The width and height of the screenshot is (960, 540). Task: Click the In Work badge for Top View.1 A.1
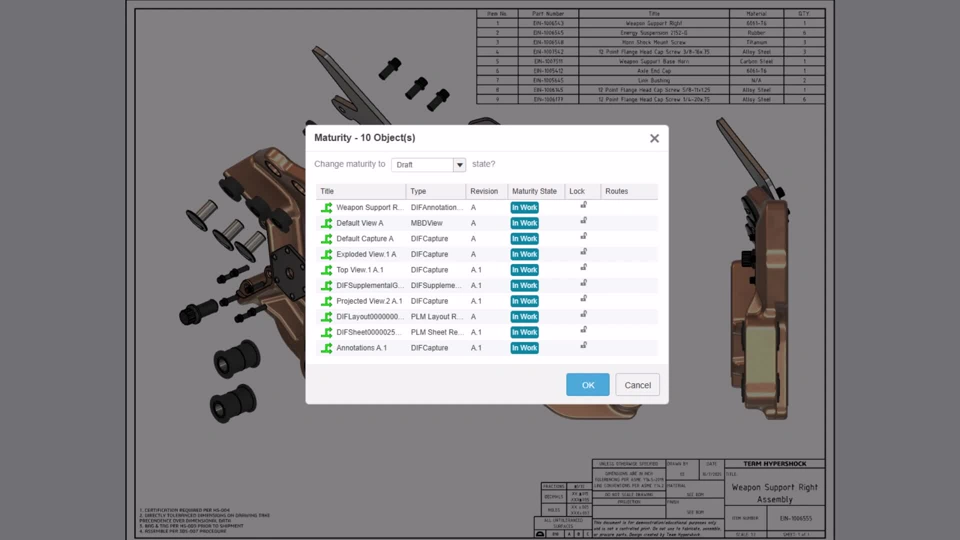click(525, 270)
